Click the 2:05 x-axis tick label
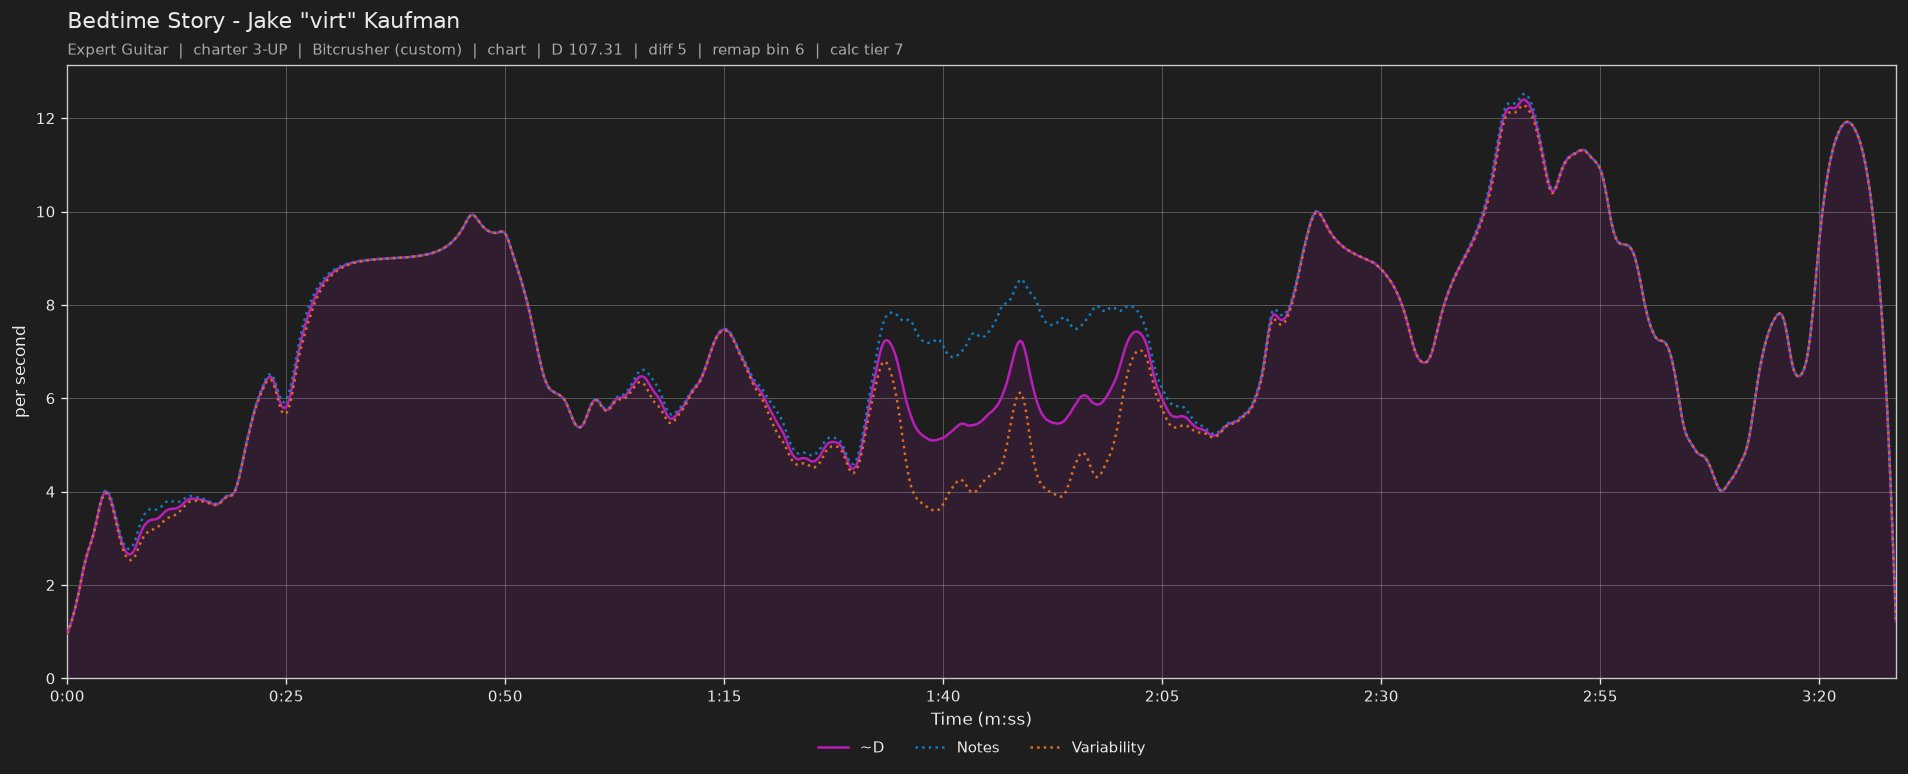 (1162, 696)
